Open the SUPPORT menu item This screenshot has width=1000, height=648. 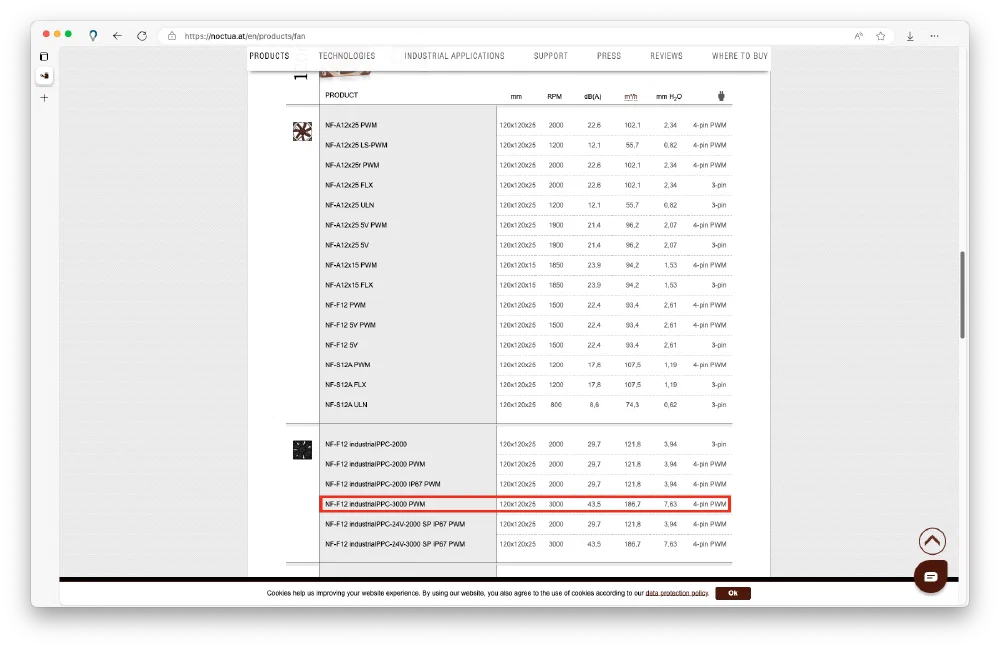(x=550, y=56)
